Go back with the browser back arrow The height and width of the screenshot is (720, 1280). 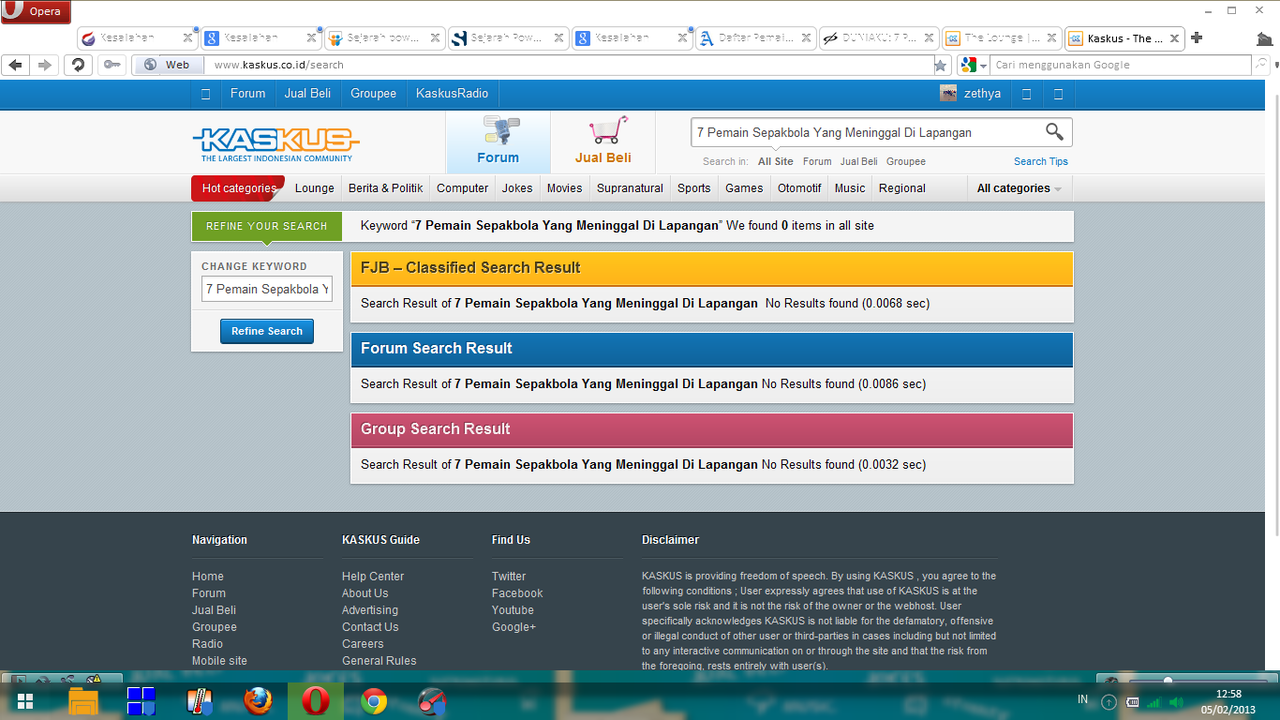point(15,65)
